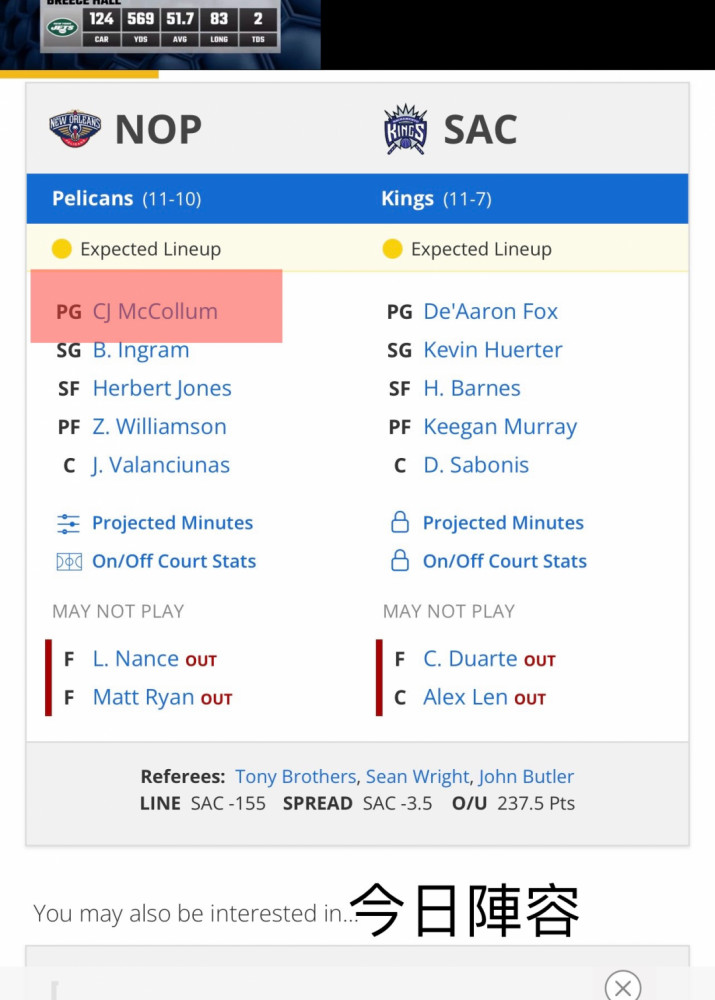Click the New Orleans Pelicans team logo
This screenshot has height=1000, width=715.
(x=75, y=129)
